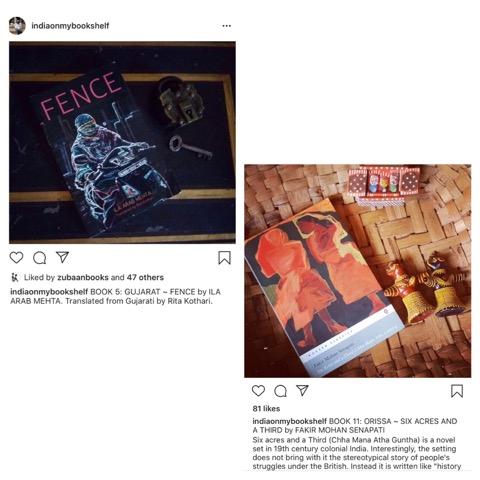Screen dimensions: 480x480
Task: Open indiaonmybookshelf profile picture
Action: click(x=17, y=26)
